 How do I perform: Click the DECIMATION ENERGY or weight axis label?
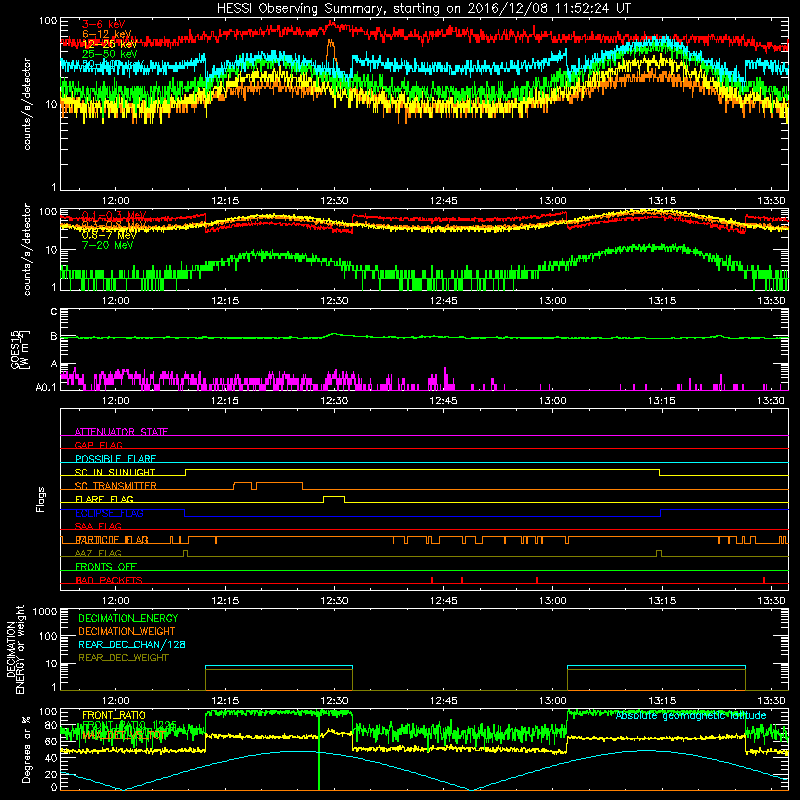point(15,650)
